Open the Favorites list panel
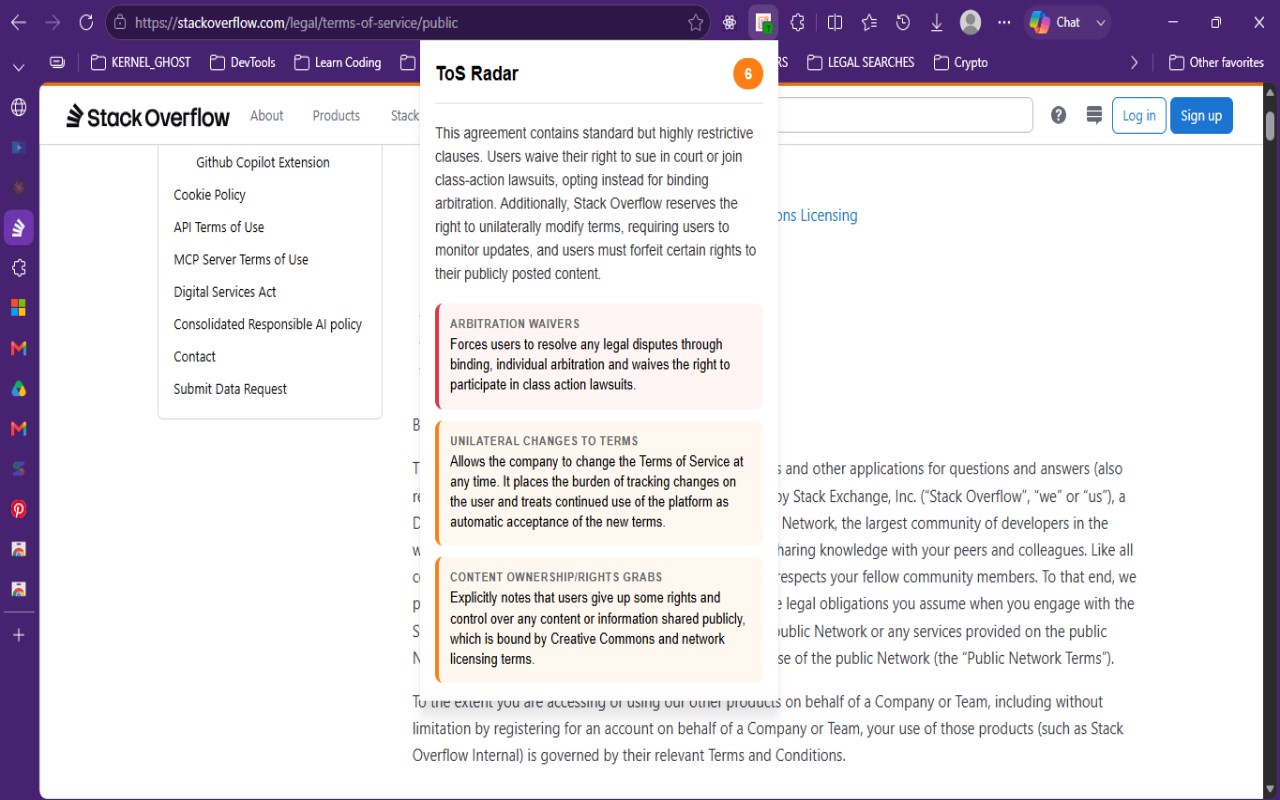1280x800 pixels. coord(869,22)
